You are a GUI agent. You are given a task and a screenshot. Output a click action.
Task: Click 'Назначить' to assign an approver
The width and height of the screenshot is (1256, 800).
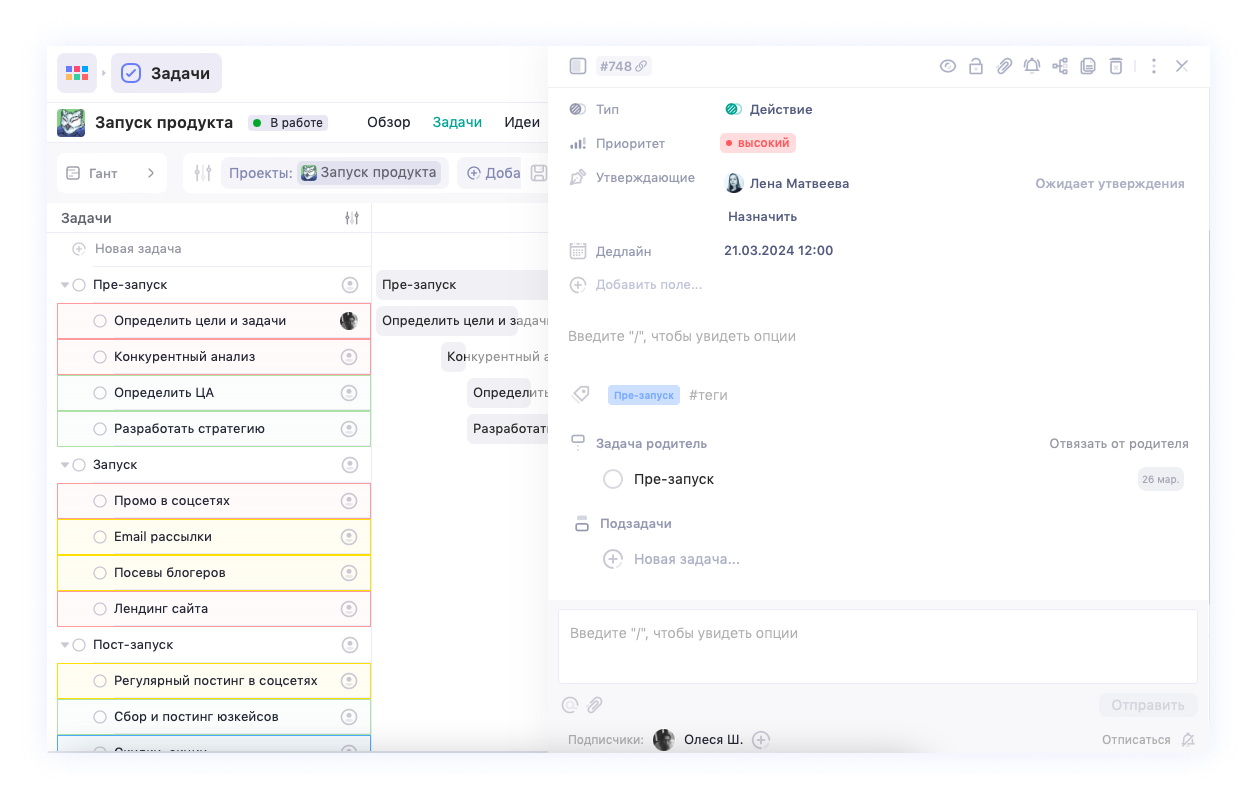[x=762, y=216]
